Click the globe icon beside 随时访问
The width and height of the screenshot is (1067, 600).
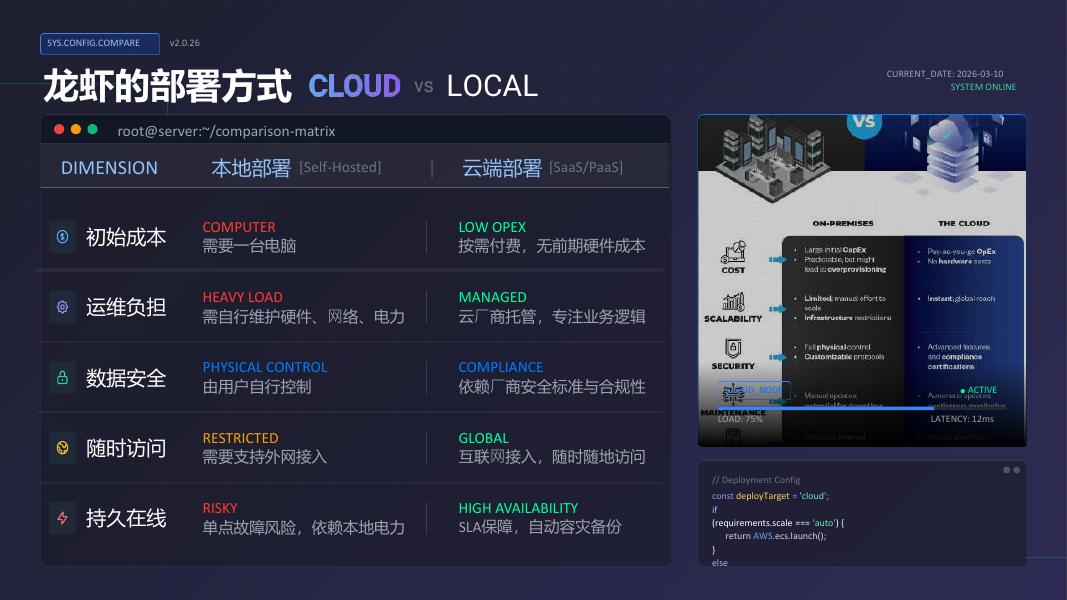63,448
